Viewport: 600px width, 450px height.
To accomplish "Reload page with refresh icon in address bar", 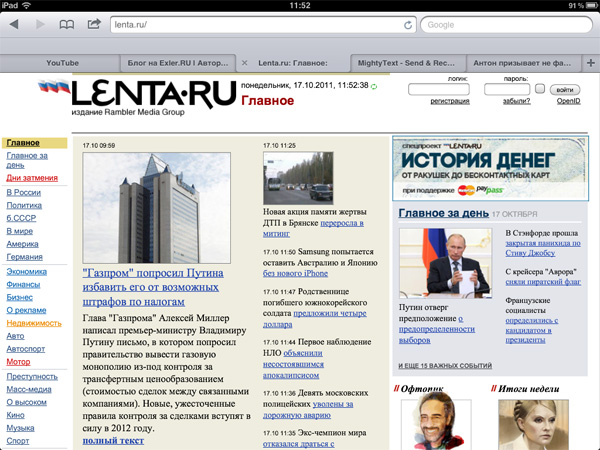I will 409,24.
